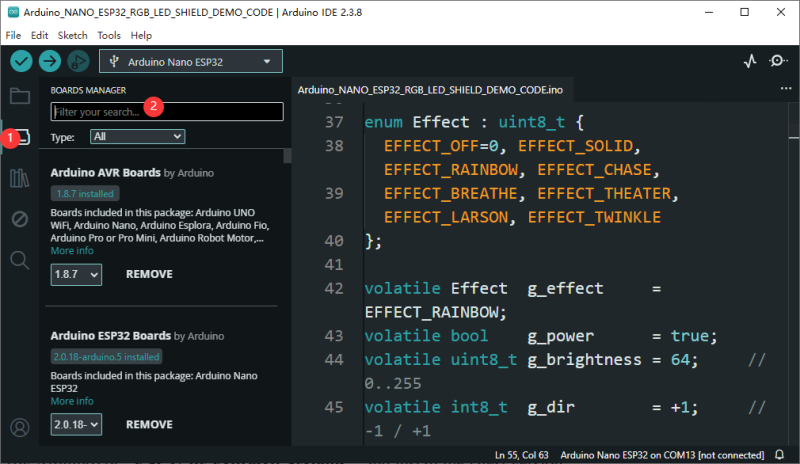This screenshot has width=800, height=464.
Task: Start debugging with the debug icon
Action: coord(78,61)
